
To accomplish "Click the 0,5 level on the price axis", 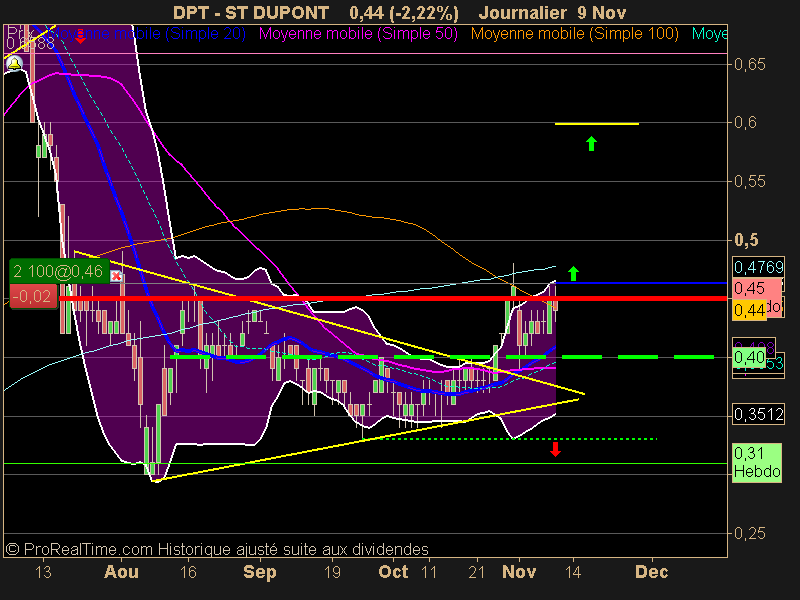I will coord(746,240).
